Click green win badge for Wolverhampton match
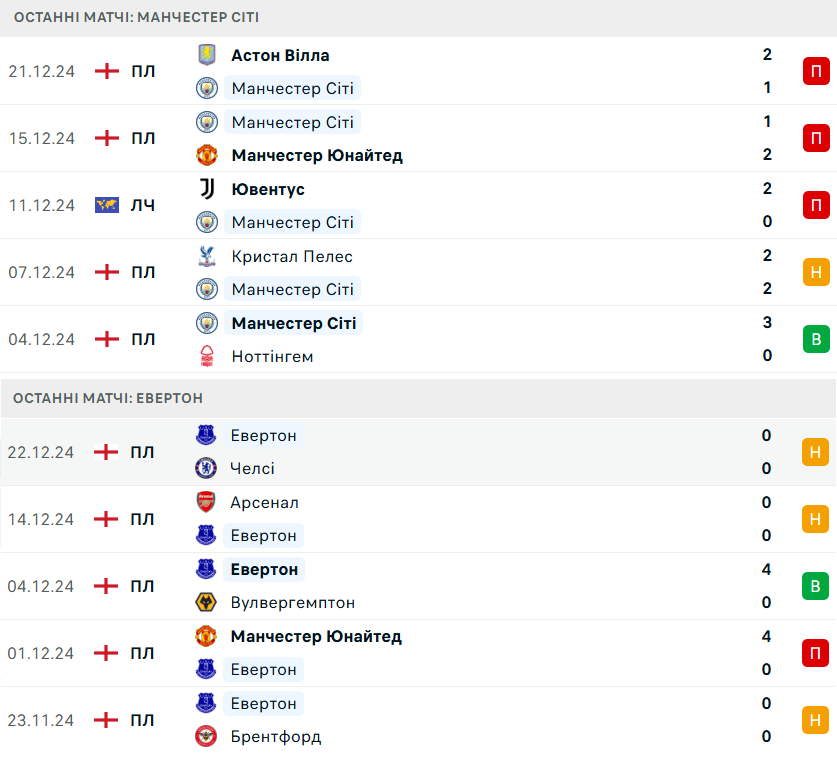The height and width of the screenshot is (757, 837). (816, 586)
